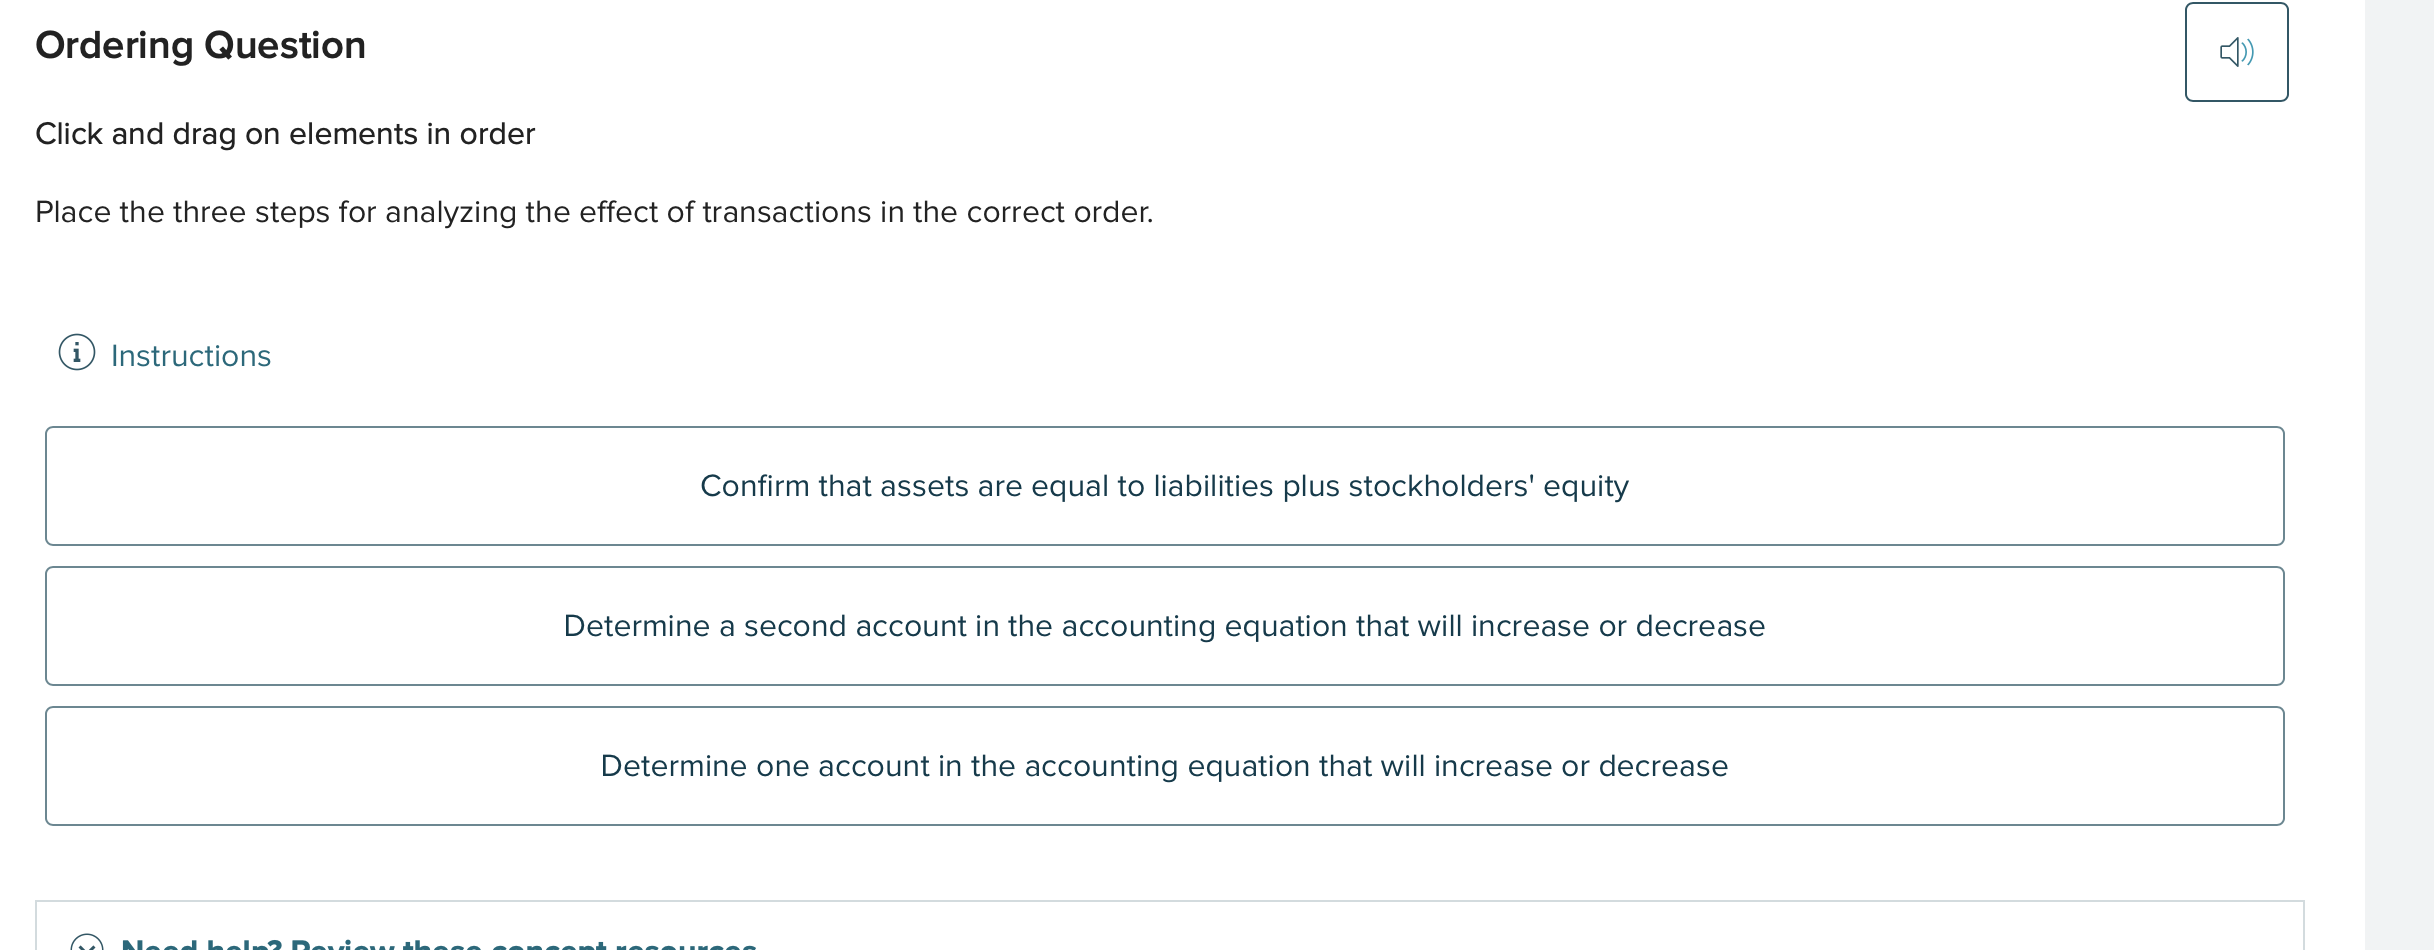Viewport: 2434px width, 950px height.
Task: Select the 'Determine one account' item
Action: coord(1164,766)
